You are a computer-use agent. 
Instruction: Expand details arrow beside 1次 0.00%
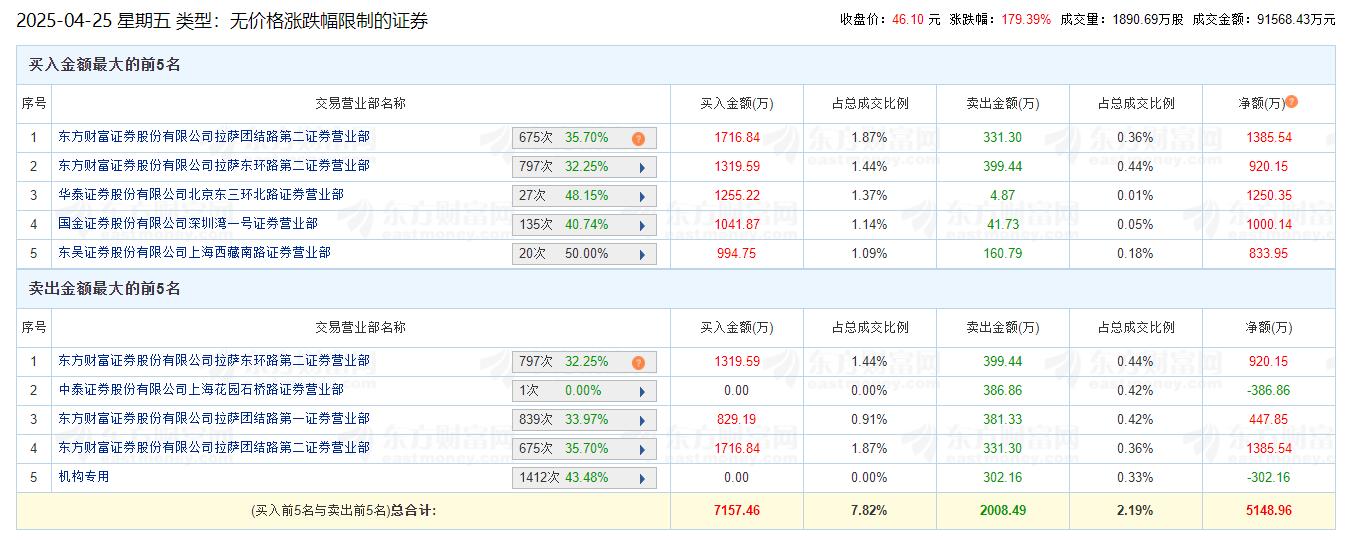(x=641, y=391)
